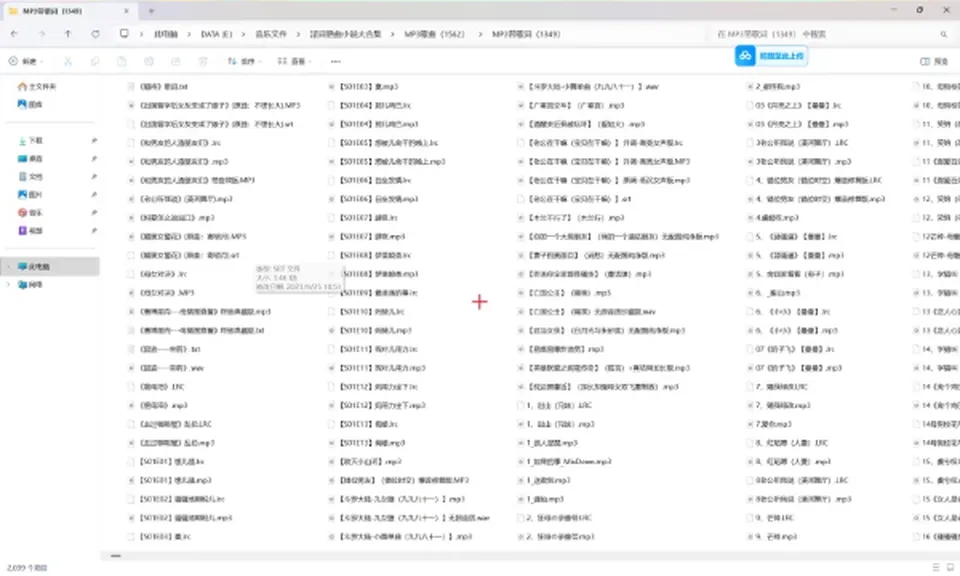Click the Paste icon in toolbar
The width and height of the screenshot is (960, 576).
tap(122, 61)
